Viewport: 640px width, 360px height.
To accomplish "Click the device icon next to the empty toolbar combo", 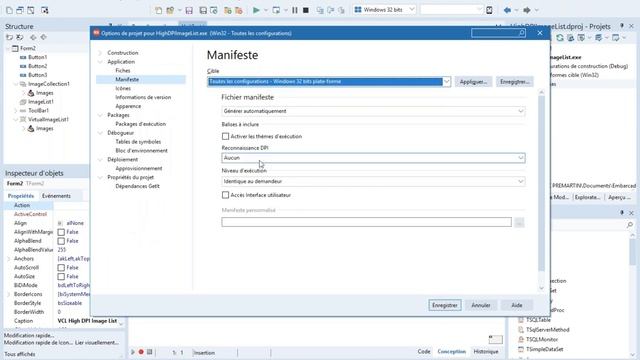I will coord(489,10).
